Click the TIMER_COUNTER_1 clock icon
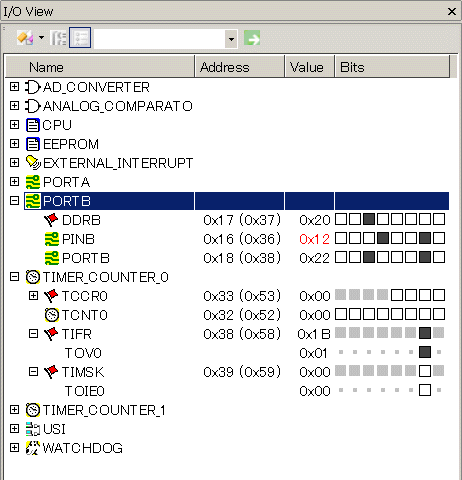Screen dimensions: 462x480 pos(33,410)
